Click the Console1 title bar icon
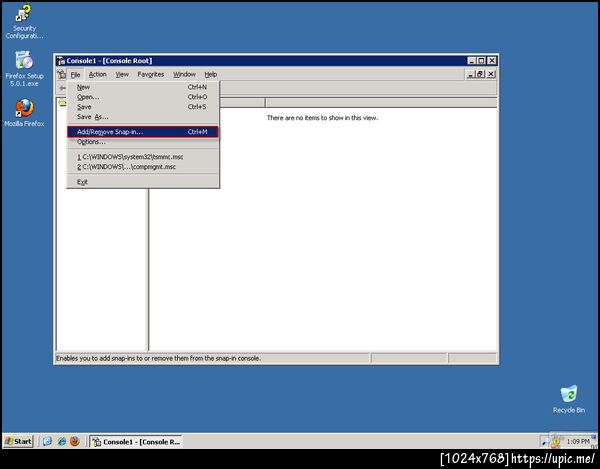 click(x=61, y=61)
